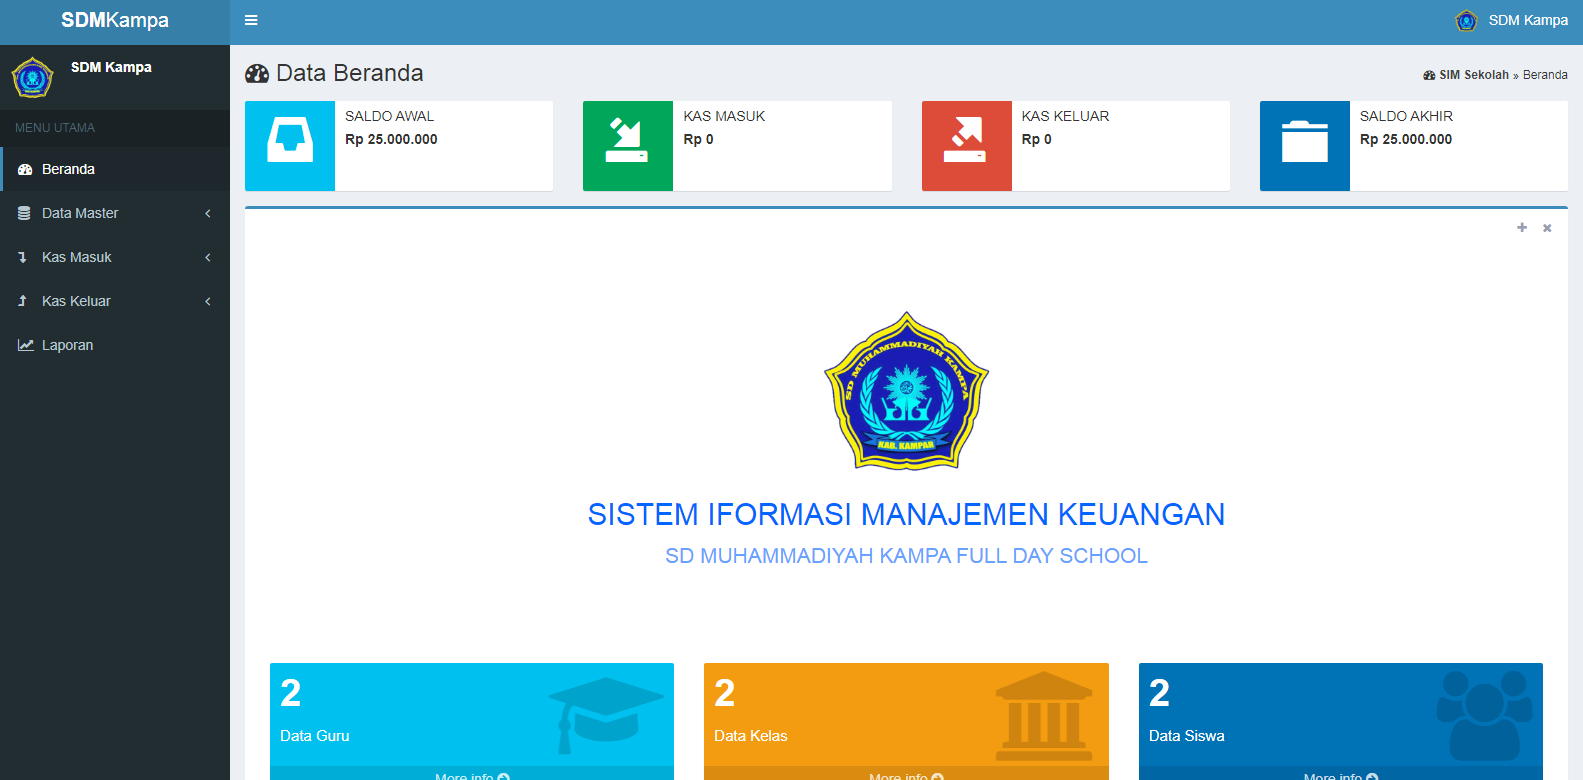Close the welcome panel with the x icon
This screenshot has width=1583, height=780.
(x=1547, y=228)
